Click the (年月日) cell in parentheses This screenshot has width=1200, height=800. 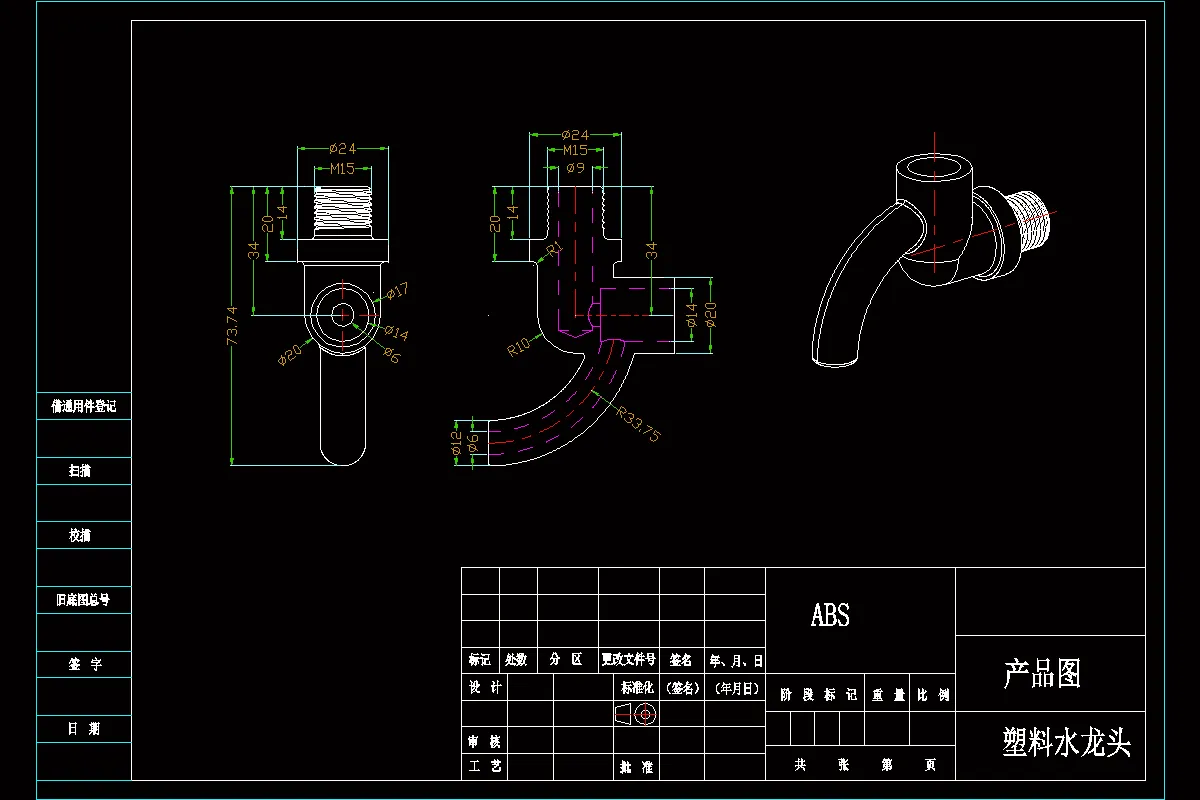[x=736, y=688]
